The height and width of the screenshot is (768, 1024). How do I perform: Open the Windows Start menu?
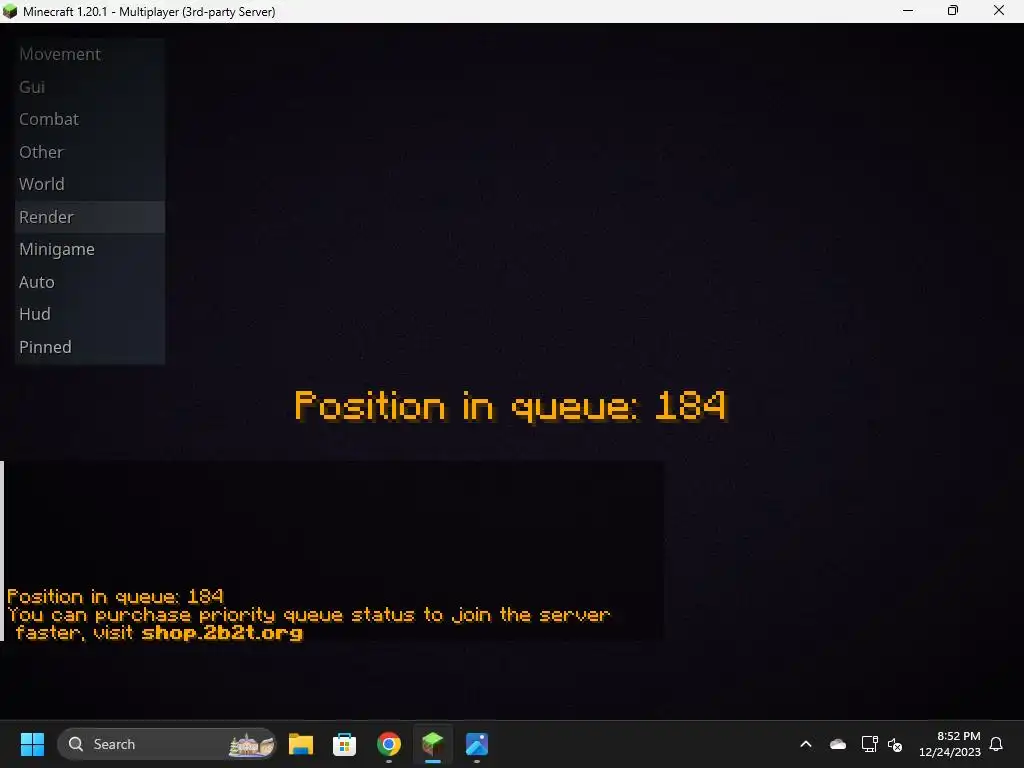pyautogui.click(x=32, y=744)
